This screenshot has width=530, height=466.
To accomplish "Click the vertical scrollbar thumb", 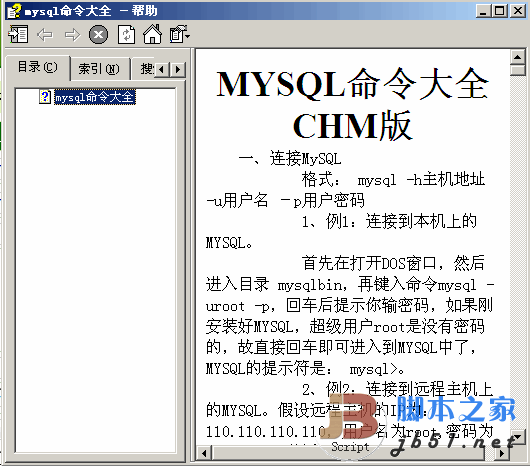I will [x=517, y=70].
